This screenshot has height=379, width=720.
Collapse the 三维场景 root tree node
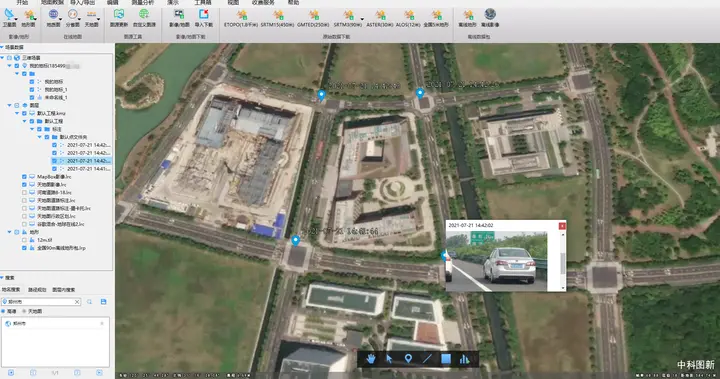2,57
